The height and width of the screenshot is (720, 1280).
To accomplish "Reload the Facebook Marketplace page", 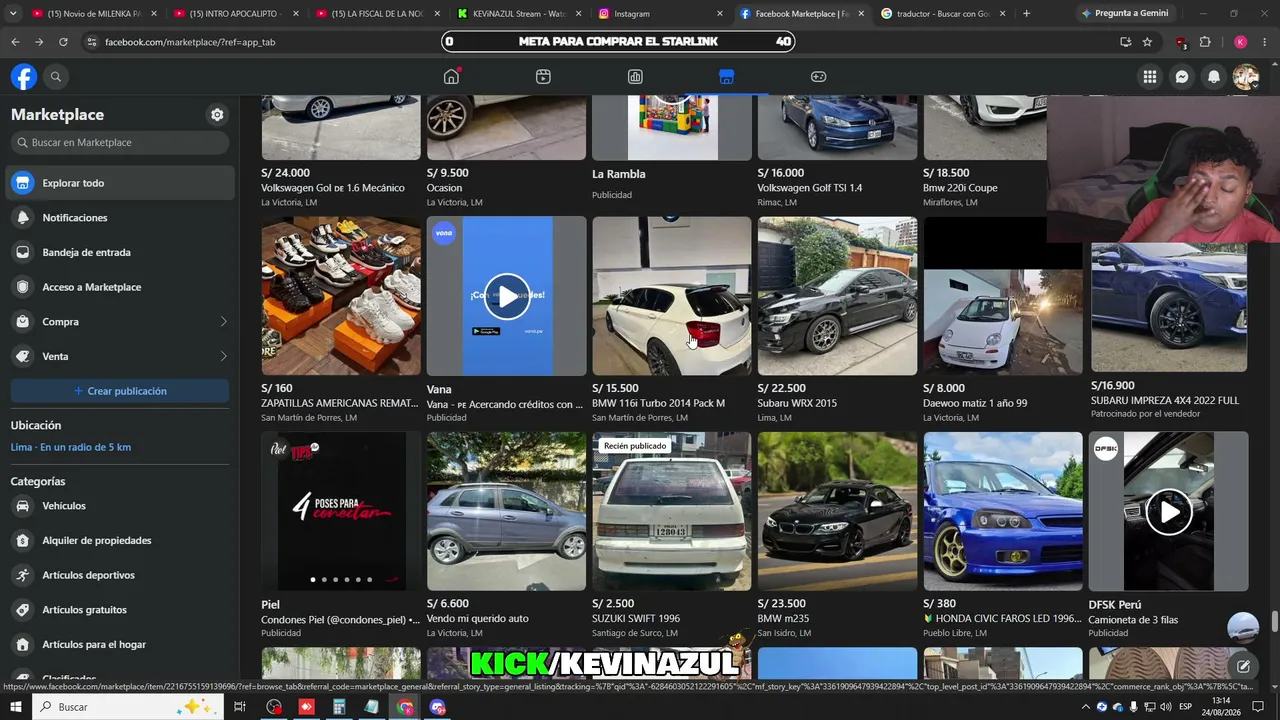I will point(63,42).
